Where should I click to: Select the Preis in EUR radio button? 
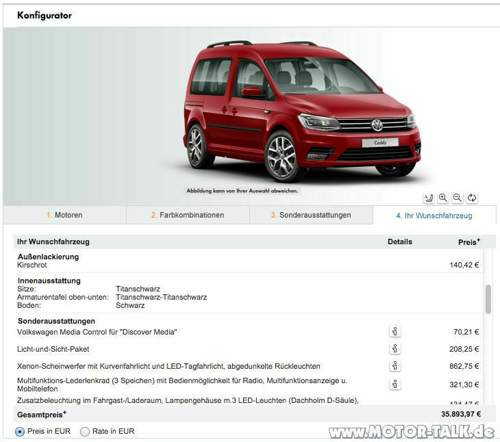click(x=20, y=432)
